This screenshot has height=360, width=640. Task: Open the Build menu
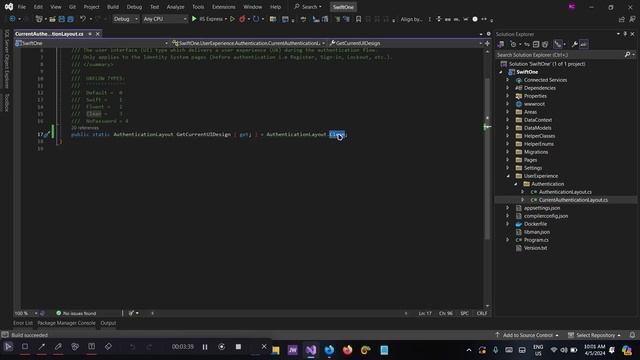point(113,7)
